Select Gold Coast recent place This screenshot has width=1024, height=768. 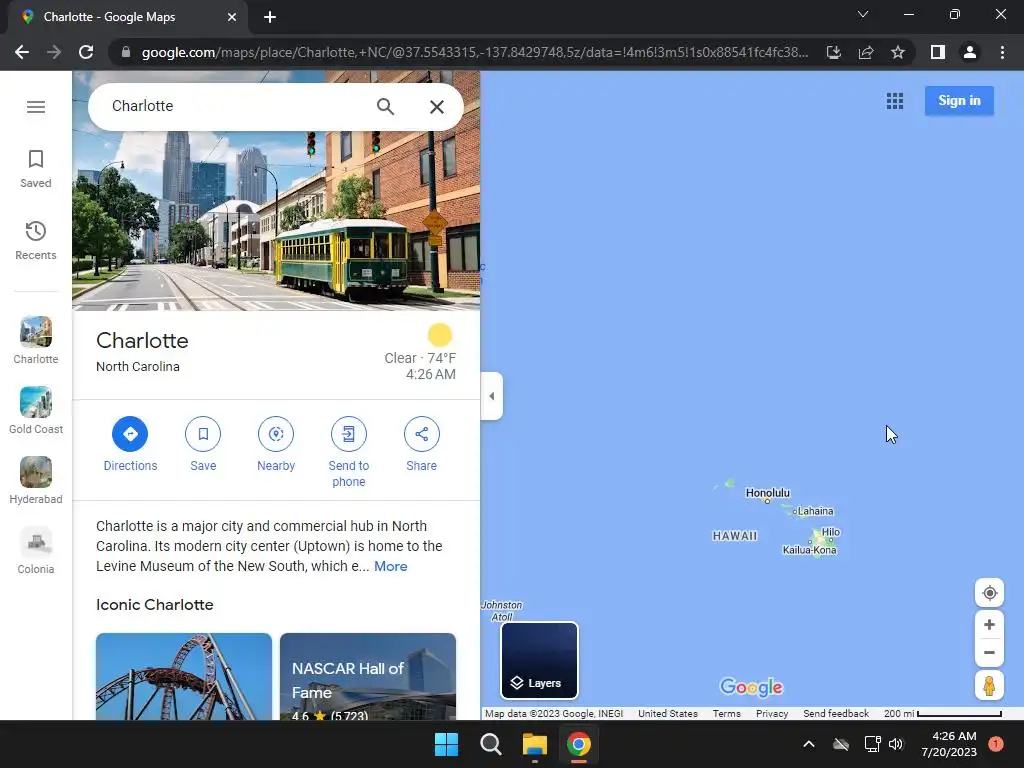click(36, 410)
